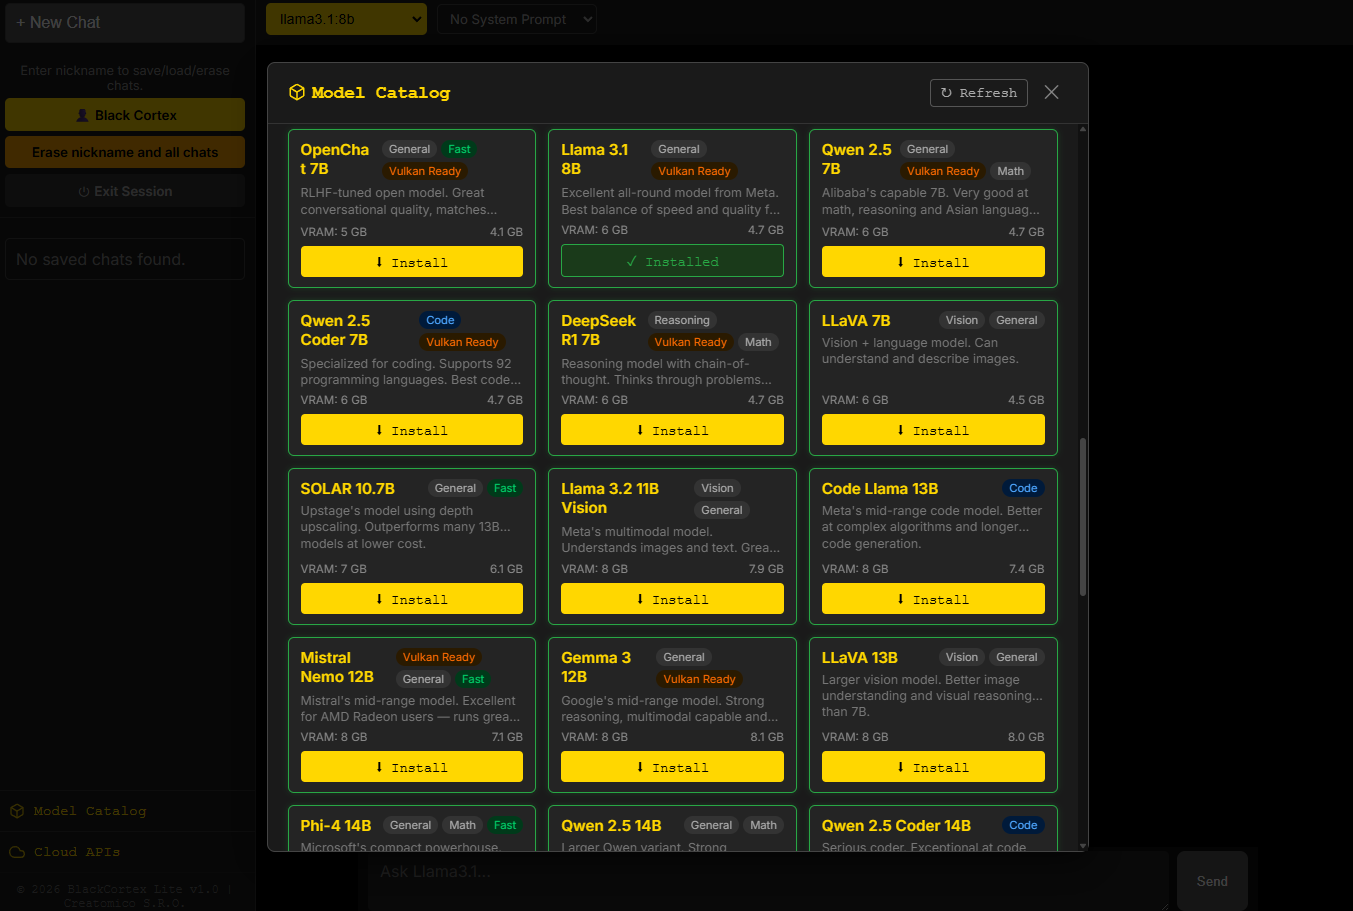Screen dimensions: 1353x911
Task: Click the Black Cortex nickname button
Action: pos(125,115)
